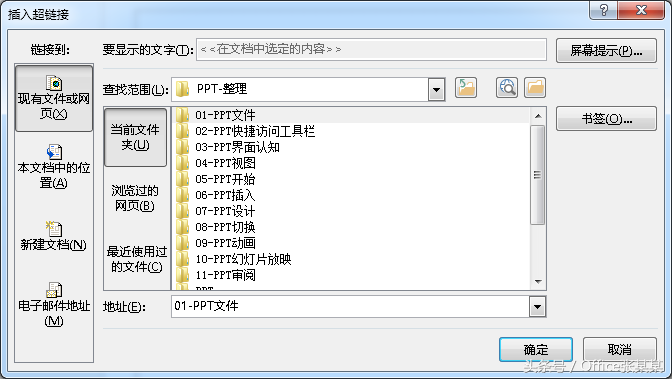Select folder 01-PPT文件

(351, 115)
